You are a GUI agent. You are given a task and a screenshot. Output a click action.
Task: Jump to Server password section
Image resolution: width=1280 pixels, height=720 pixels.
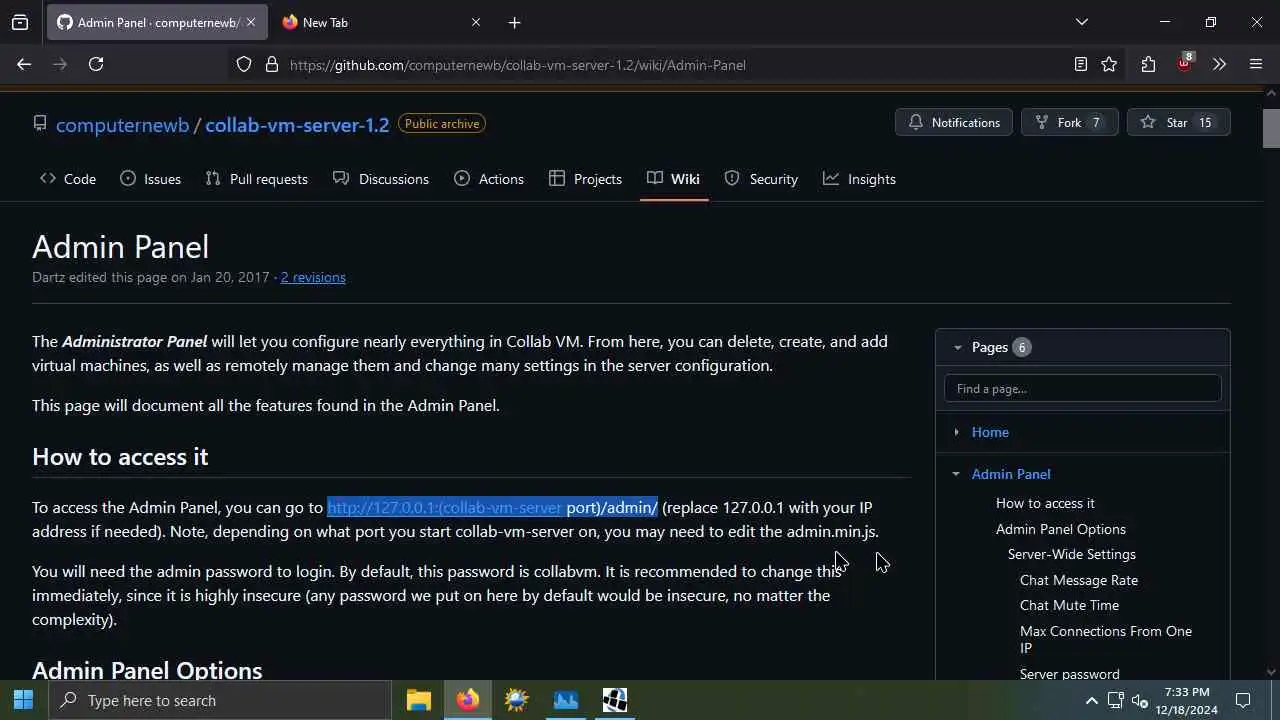(1070, 674)
